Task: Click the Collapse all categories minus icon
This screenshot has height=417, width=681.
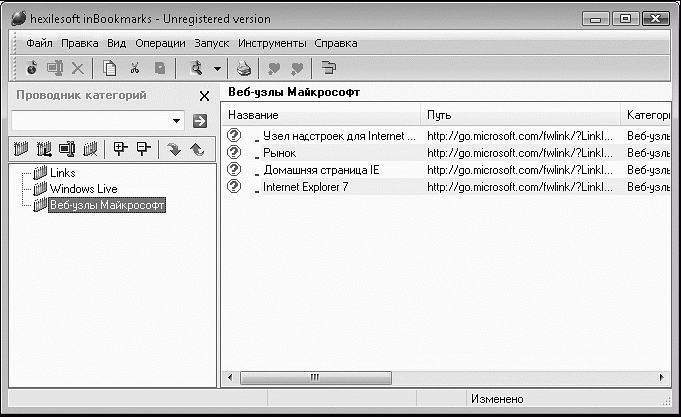Action: point(144,149)
